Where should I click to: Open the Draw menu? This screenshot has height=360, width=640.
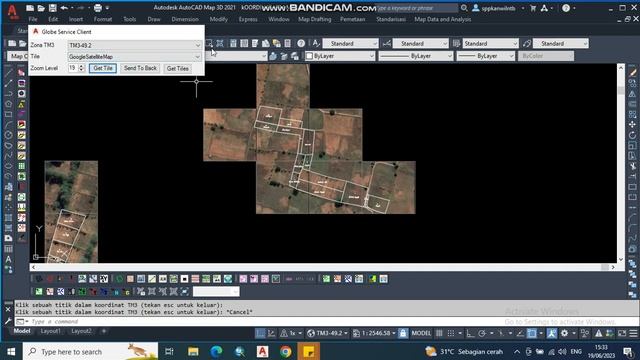click(x=154, y=19)
